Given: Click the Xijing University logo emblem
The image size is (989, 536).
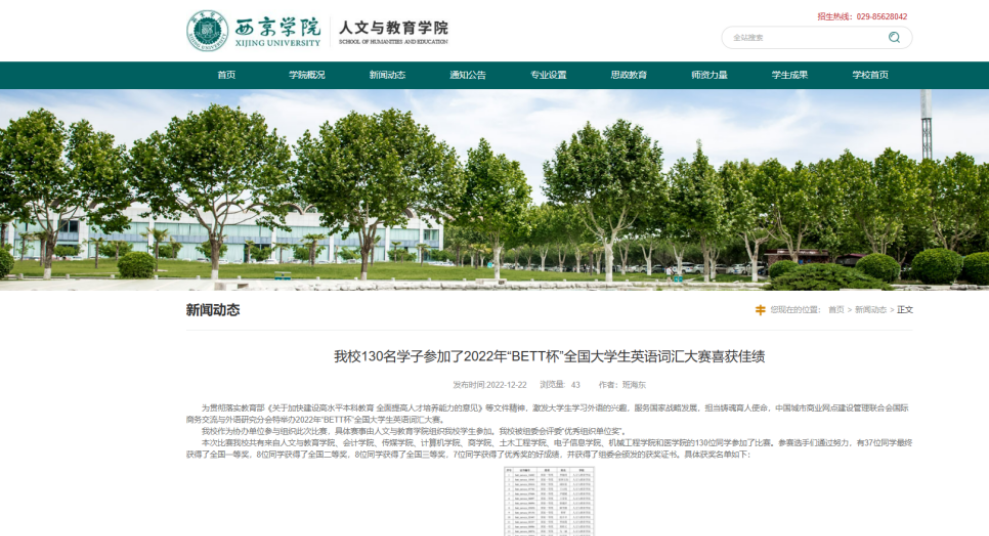Looking at the screenshot, I should click(207, 30).
